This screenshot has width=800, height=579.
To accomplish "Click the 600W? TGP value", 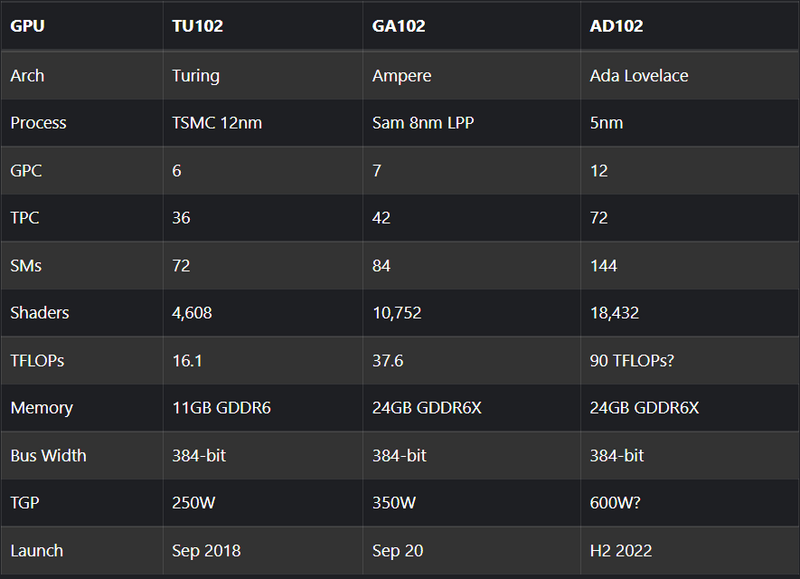I will coord(615,503).
